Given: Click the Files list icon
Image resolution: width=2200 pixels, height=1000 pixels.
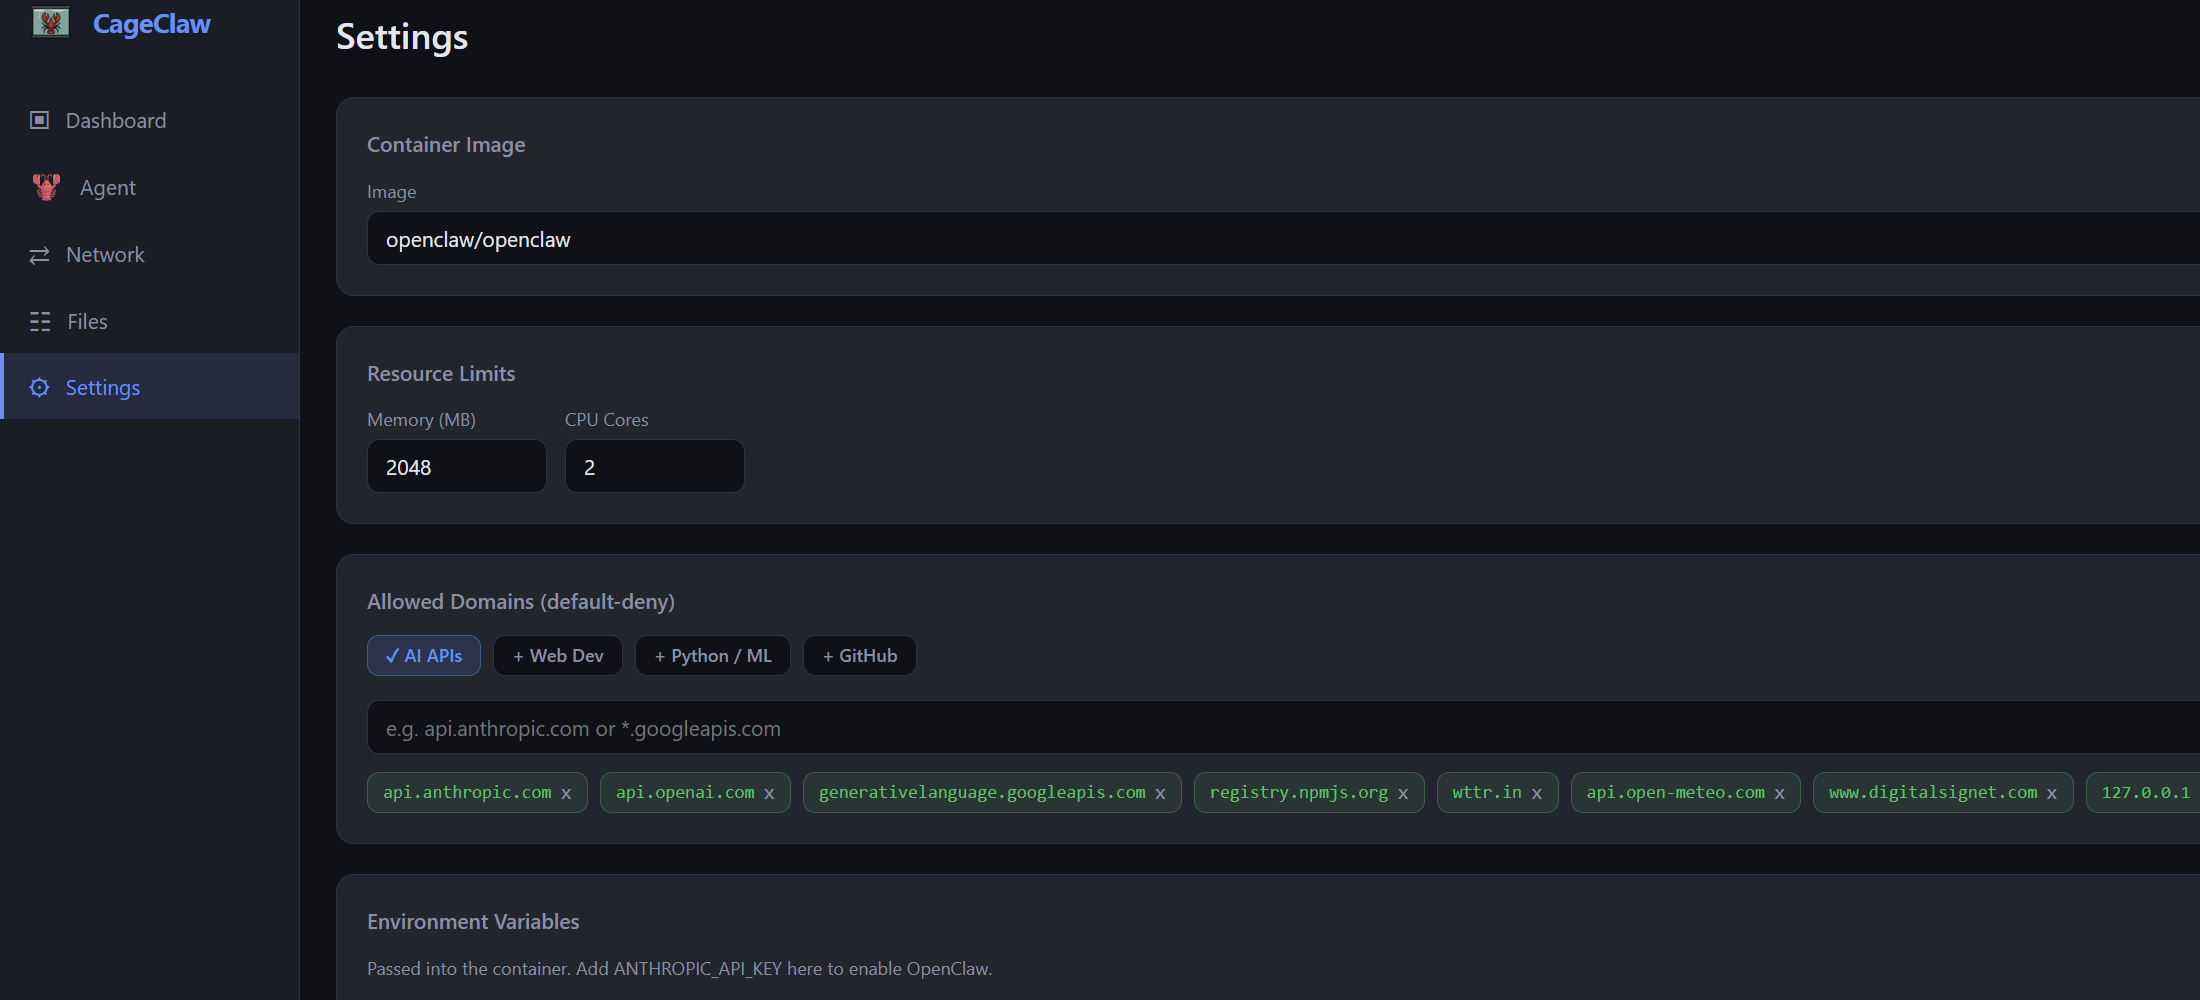Looking at the screenshot, I should [39, 321].
